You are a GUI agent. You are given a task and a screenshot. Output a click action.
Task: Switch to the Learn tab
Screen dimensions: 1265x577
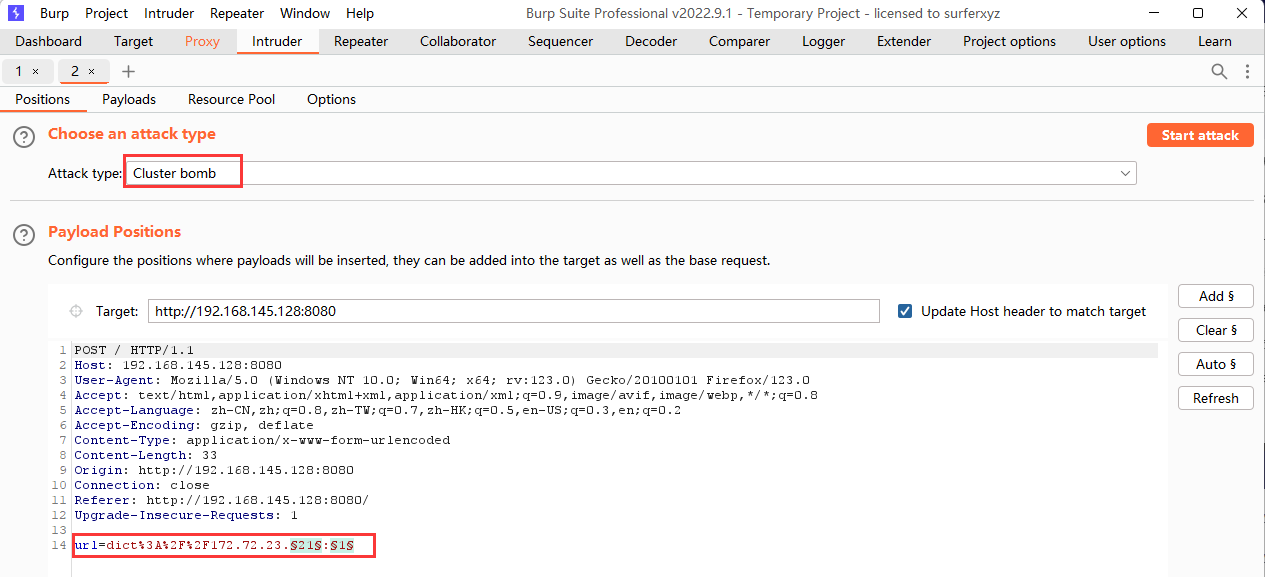coord(1215,41)
